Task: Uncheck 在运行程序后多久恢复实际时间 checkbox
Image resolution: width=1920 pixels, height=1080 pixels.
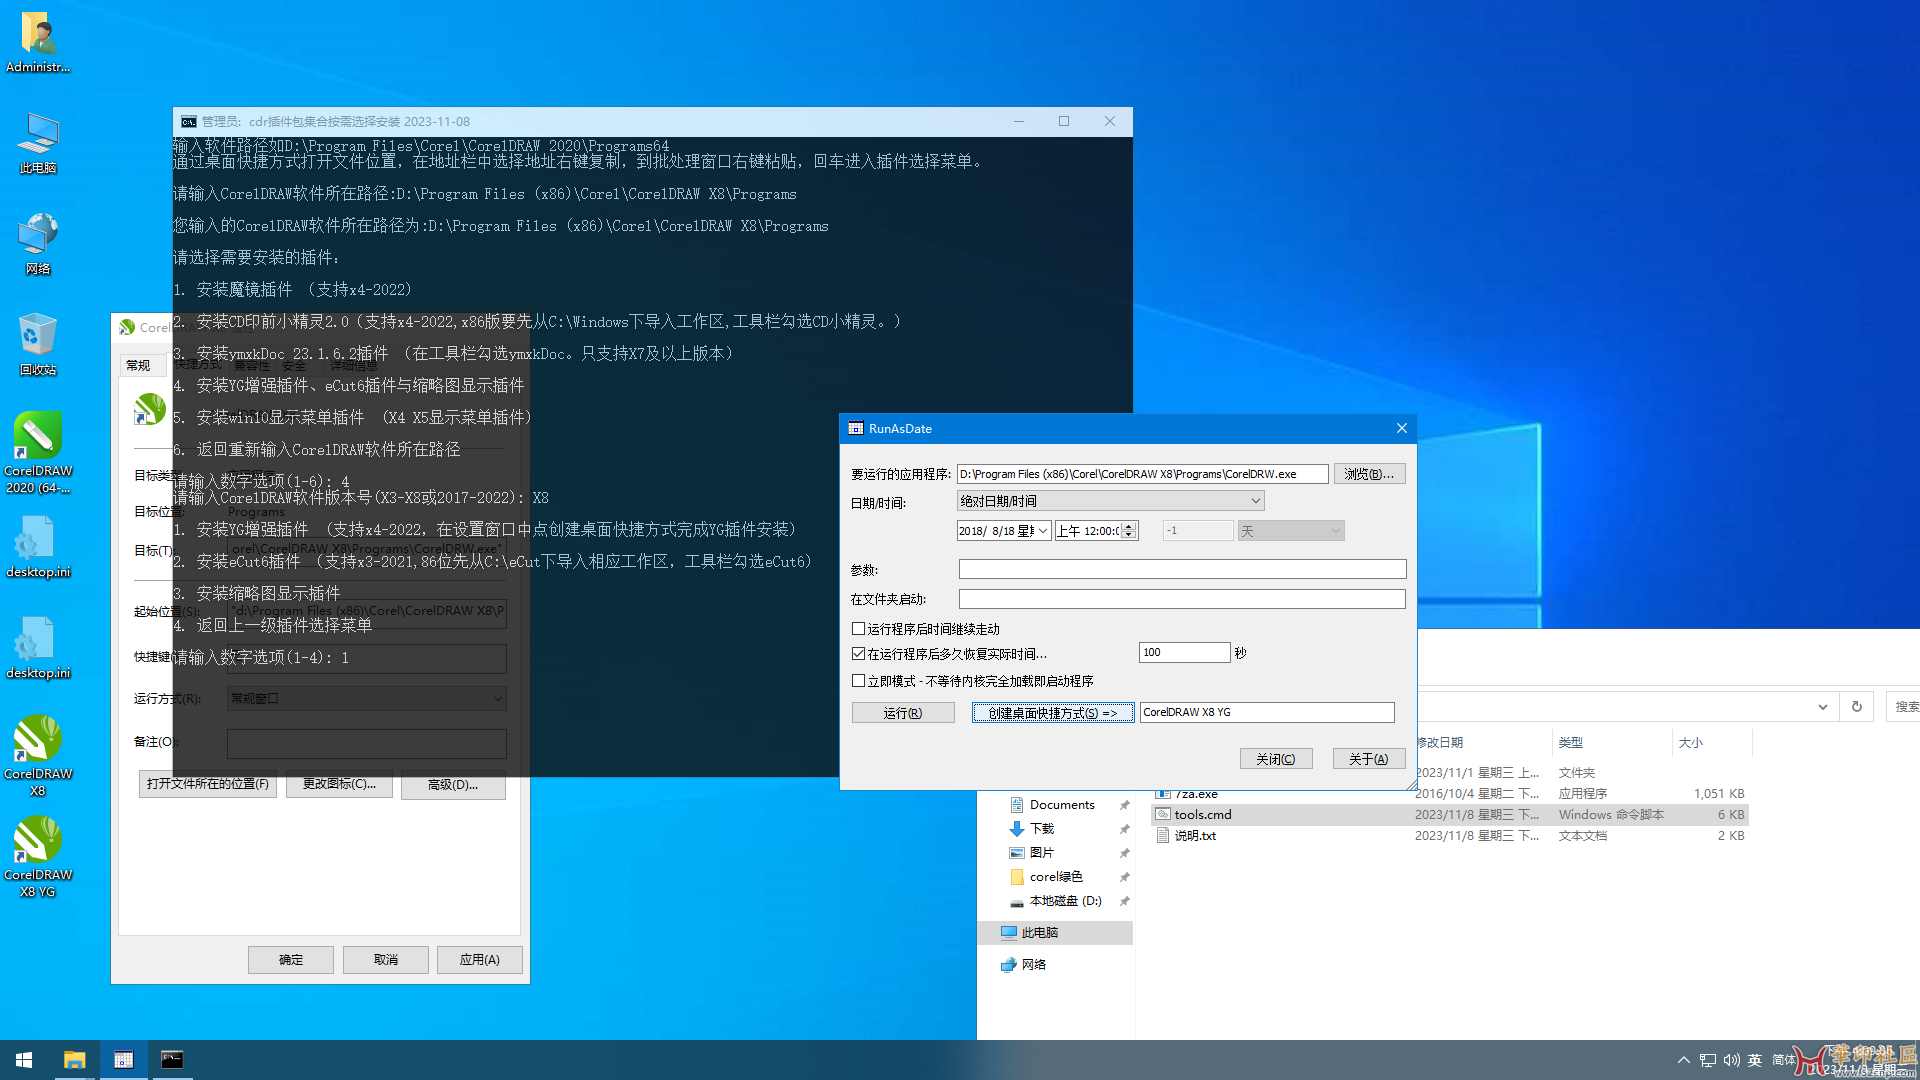Action: (x=858, y=654)
